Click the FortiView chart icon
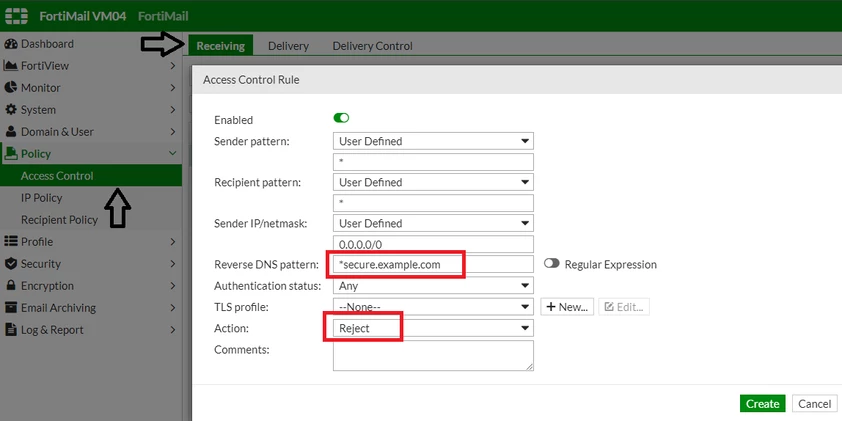Viewport: 842px width, 421px height. coord(11,66)
